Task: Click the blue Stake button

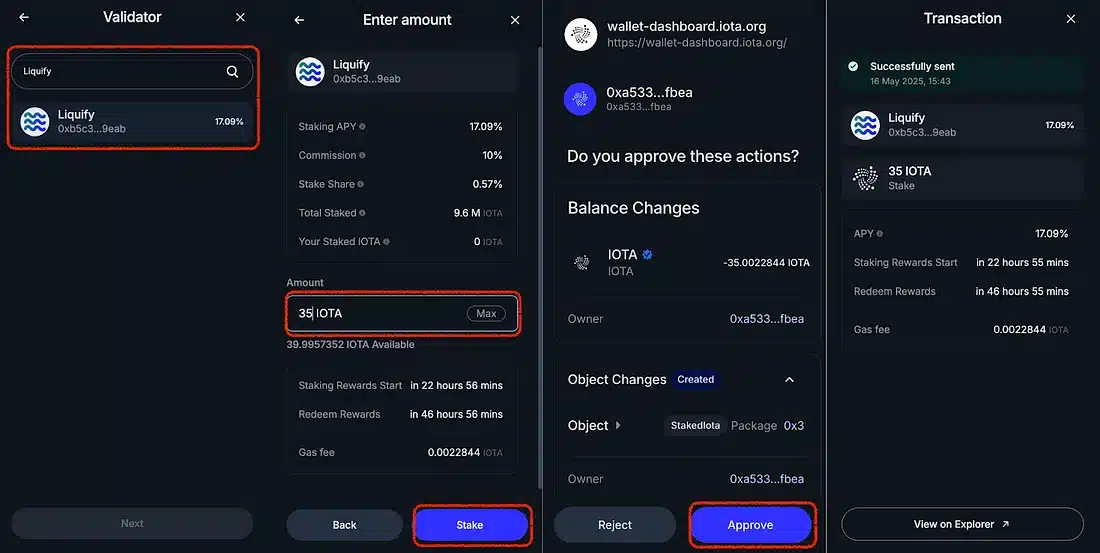Action: 470,525
